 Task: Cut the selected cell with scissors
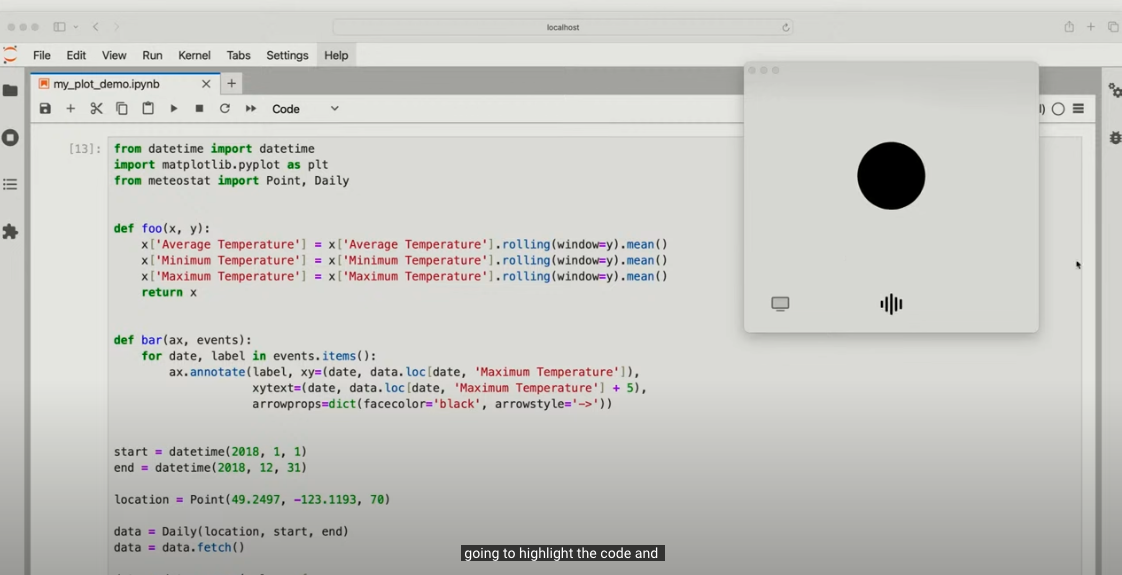click(97, 109)
